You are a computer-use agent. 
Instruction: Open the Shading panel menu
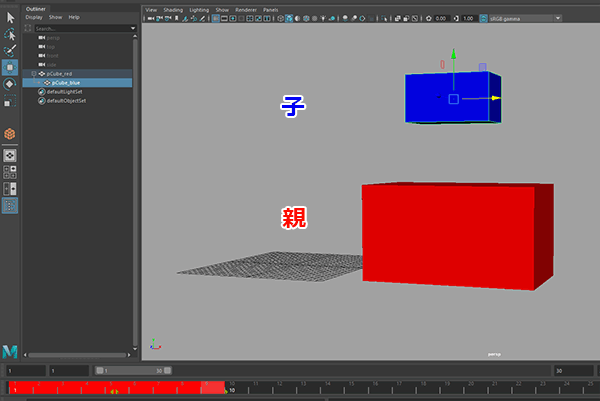(174, 9)
